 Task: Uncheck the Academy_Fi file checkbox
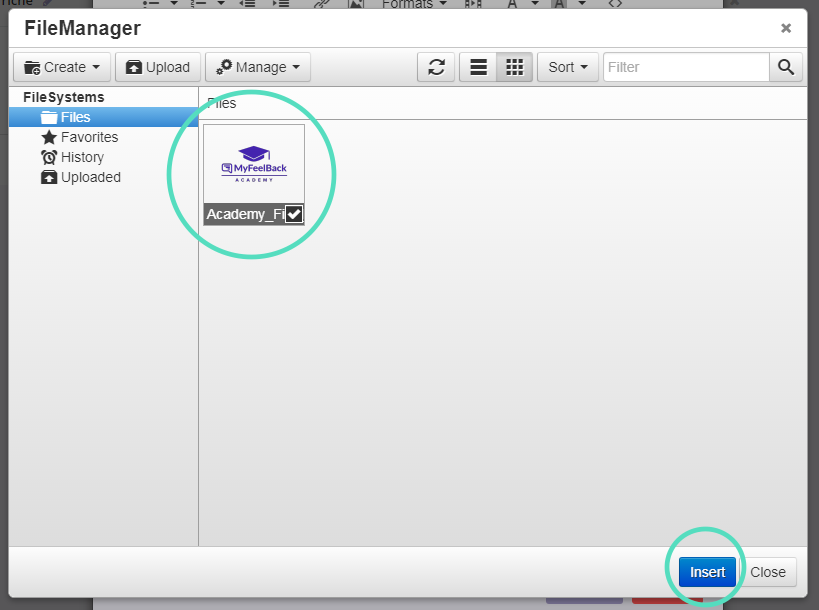coord(294,214)
